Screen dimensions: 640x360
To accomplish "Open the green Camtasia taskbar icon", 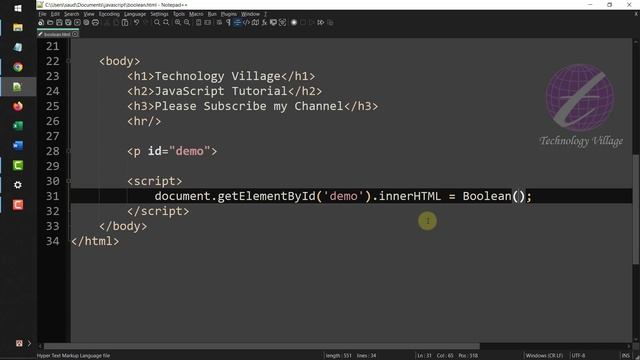I will click(18, 165).
